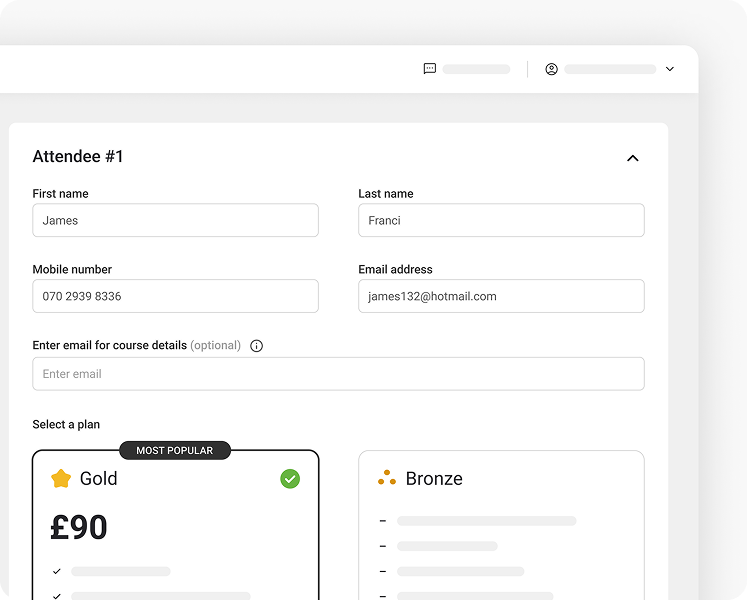Click the Attendee #1 heading

[x=78, y=157]
